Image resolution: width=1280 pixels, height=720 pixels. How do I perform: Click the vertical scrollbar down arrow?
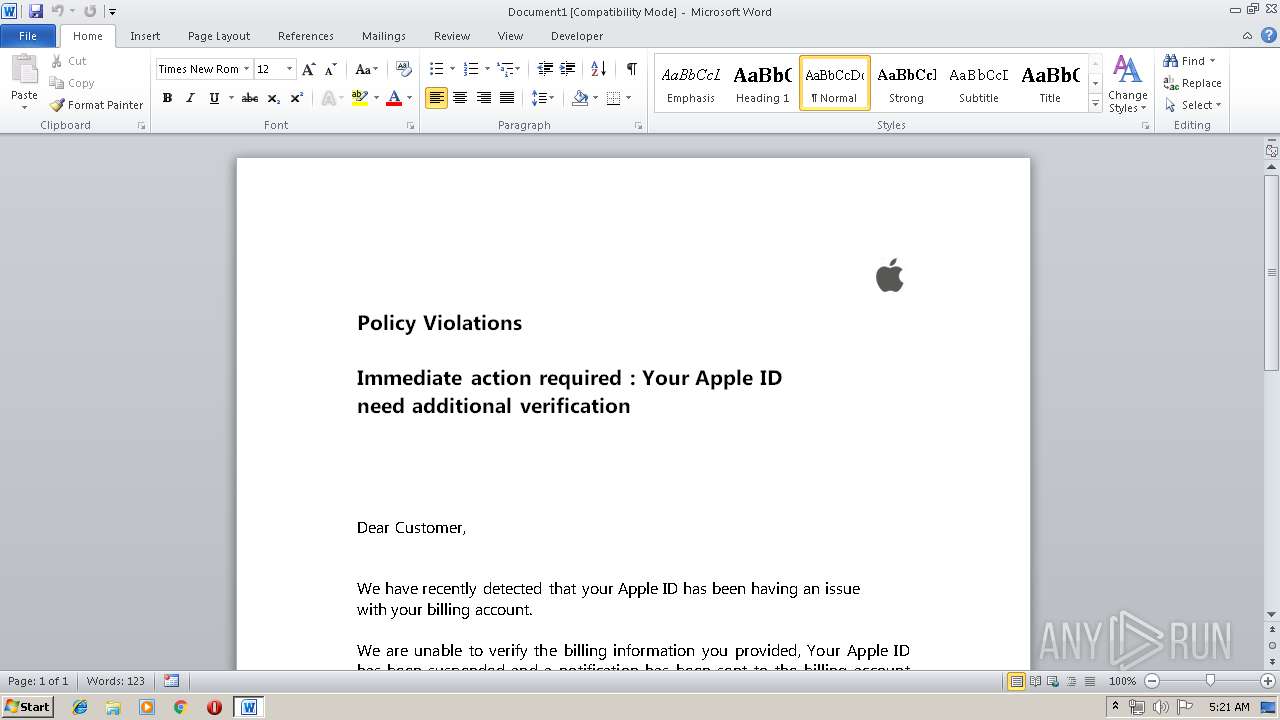click(1271, 614)
